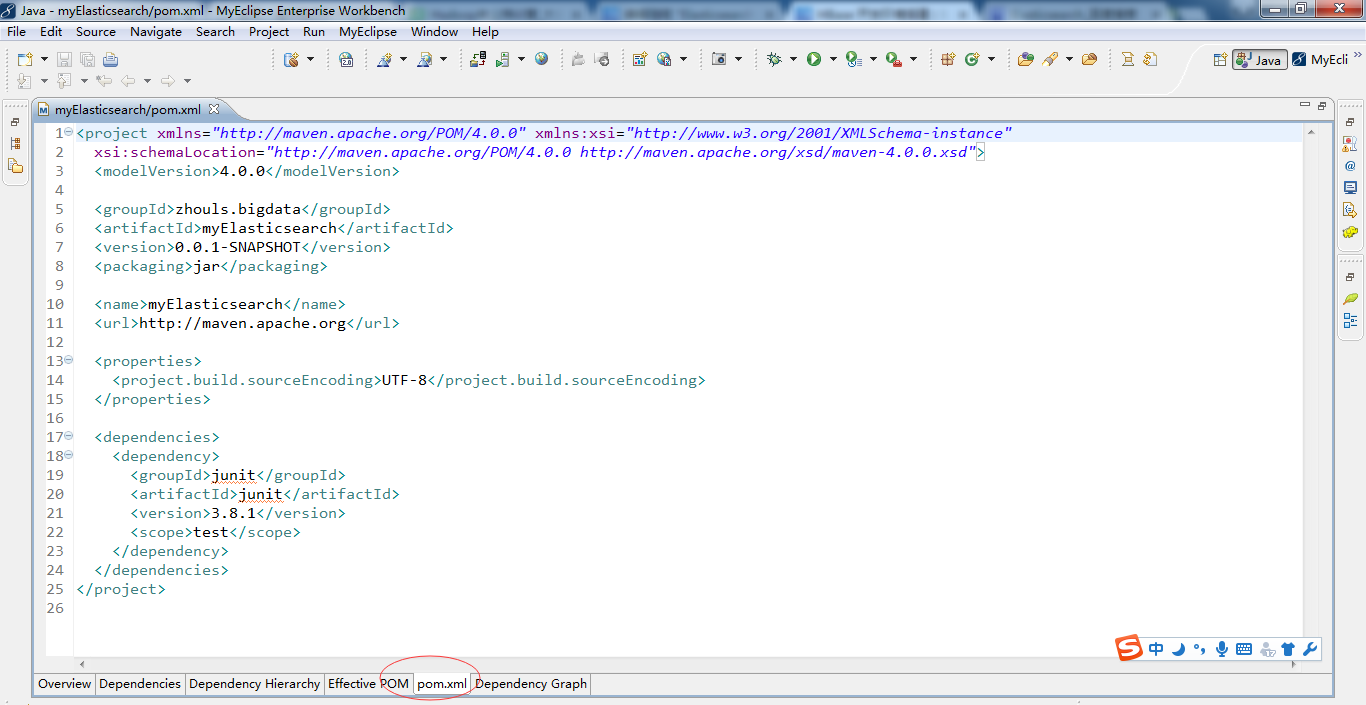Click the Open MyEclipse web browser globe icon
Screen dimensions: 1366x705
coord(541,59)
